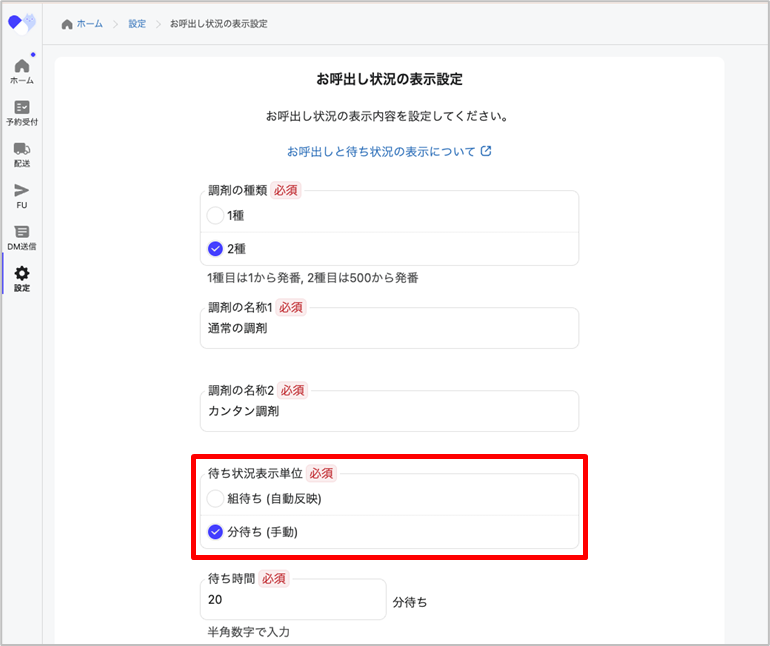Open 予約受付 in the sidebar
This screenshot has width=770, height=646.
pyautogui.click(x=21, y=112)
